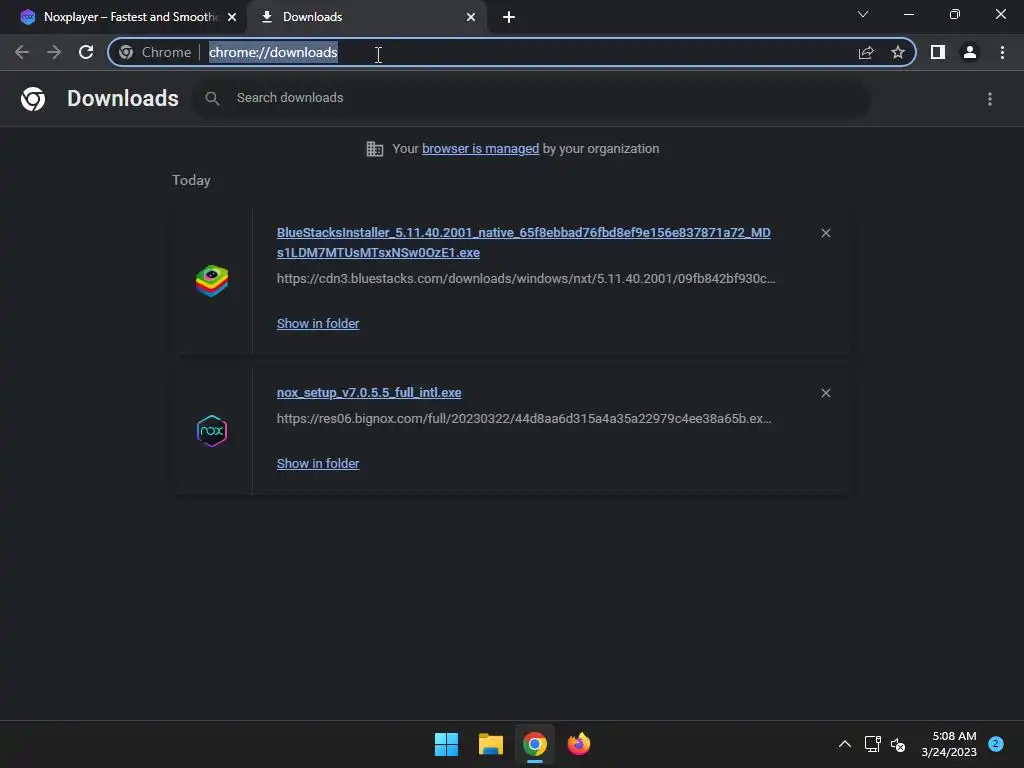The width and height of the screenshot is (1024, 768).
Task: Show hidden system tray icons
Action: point(844,744)
